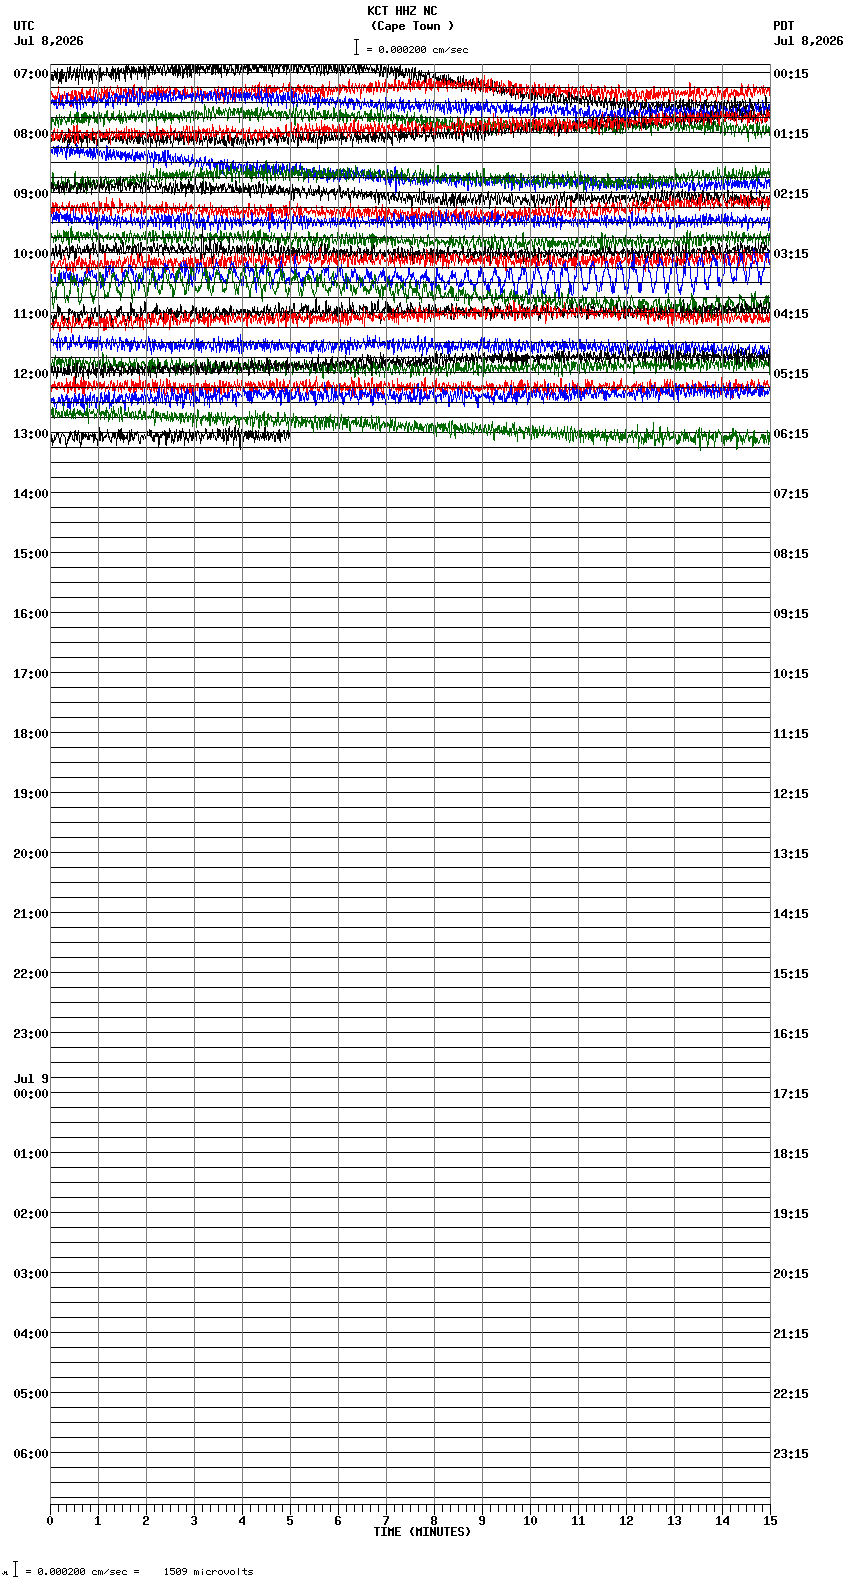850x1584 pixels.
Task: Click the '18:00' UTC row label
Action: pos(31,734)
